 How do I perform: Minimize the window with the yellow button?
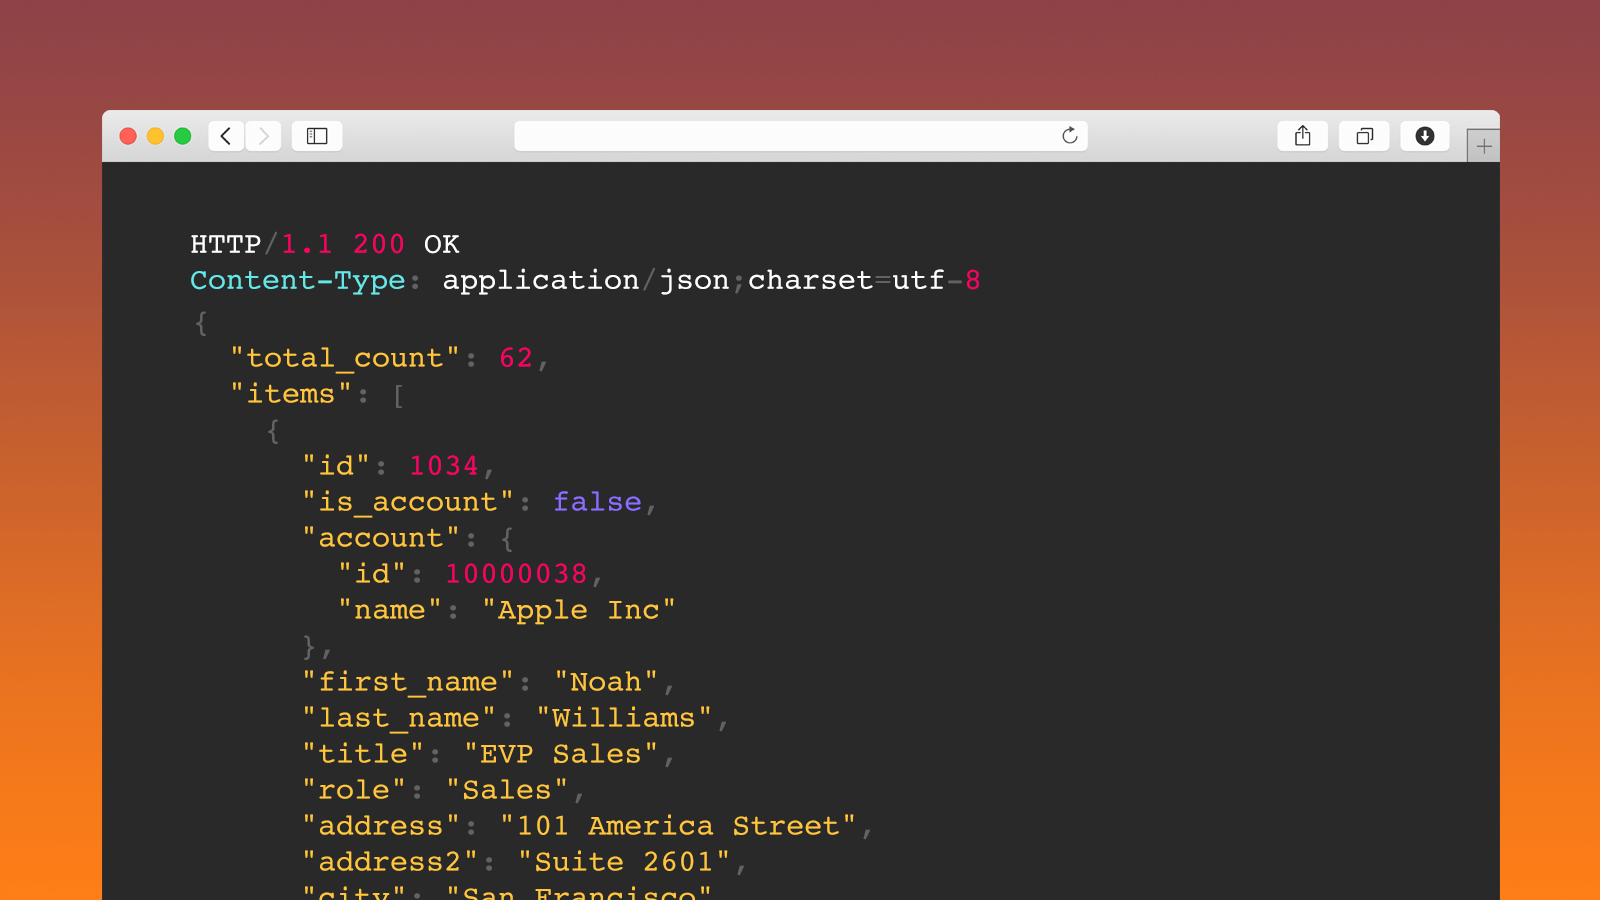pyautogui.click(x=155, y=136)
